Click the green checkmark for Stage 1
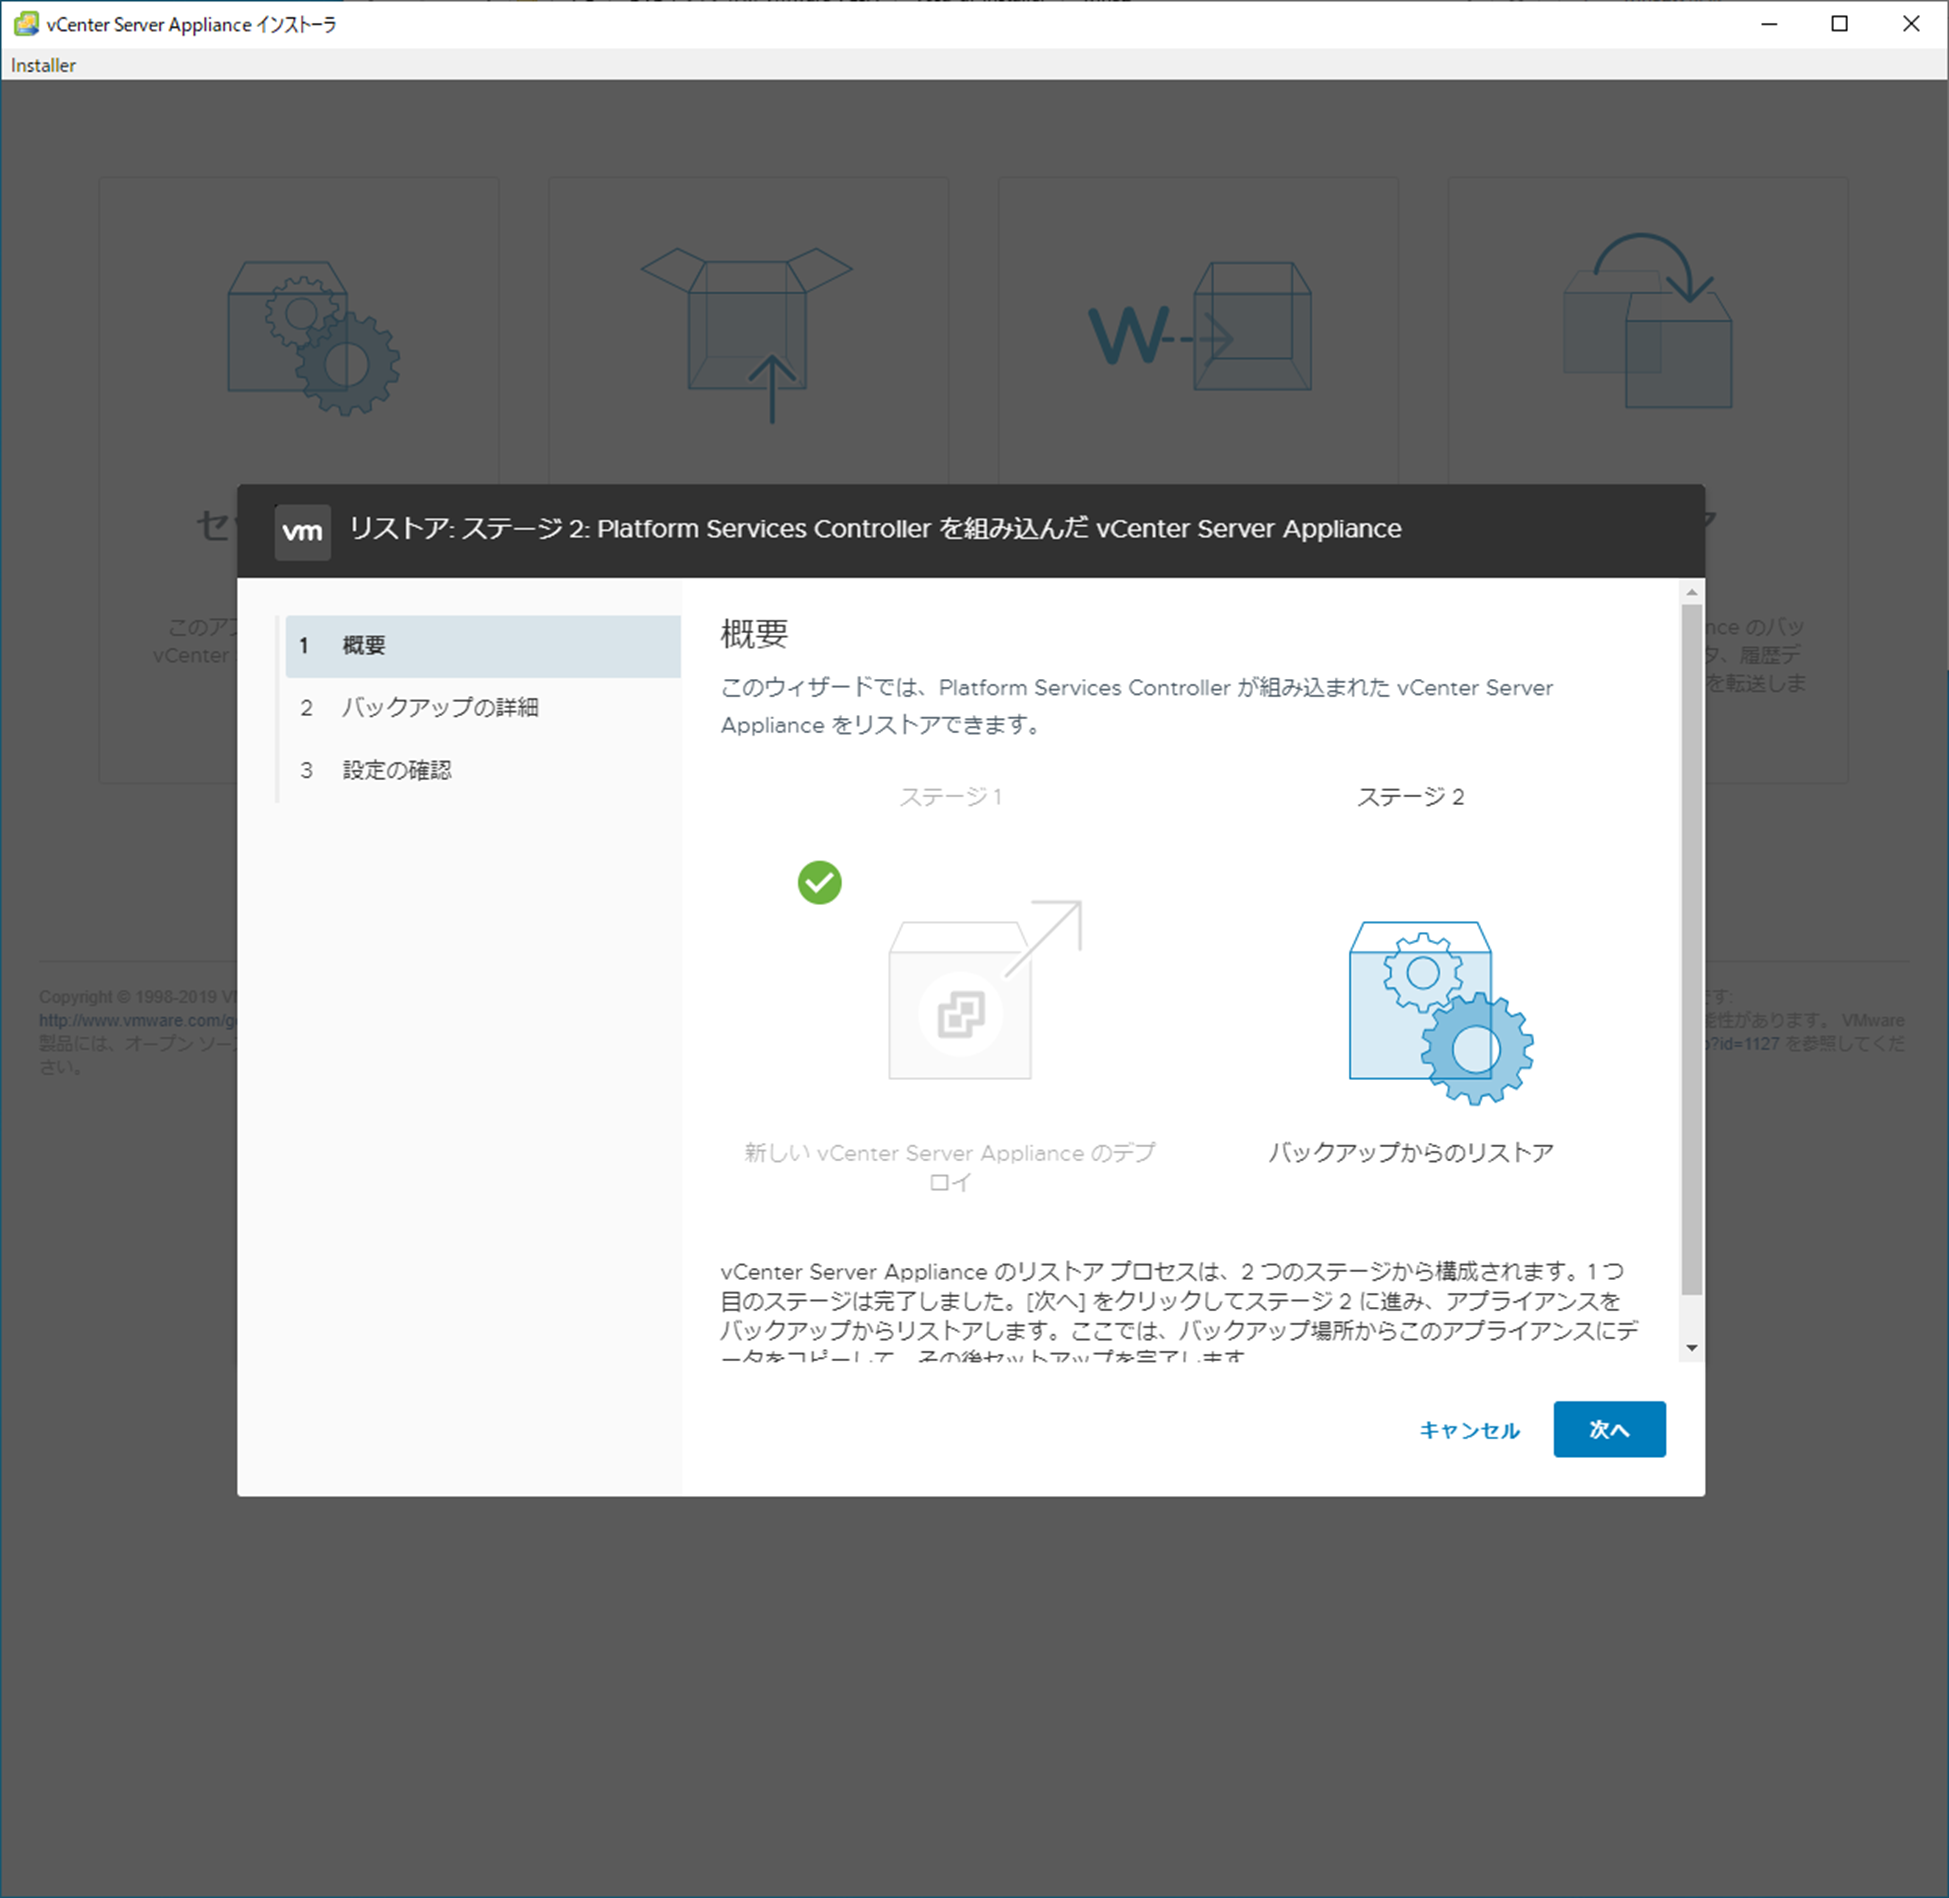1949x1898 pixels. click(x=819, y=882)
